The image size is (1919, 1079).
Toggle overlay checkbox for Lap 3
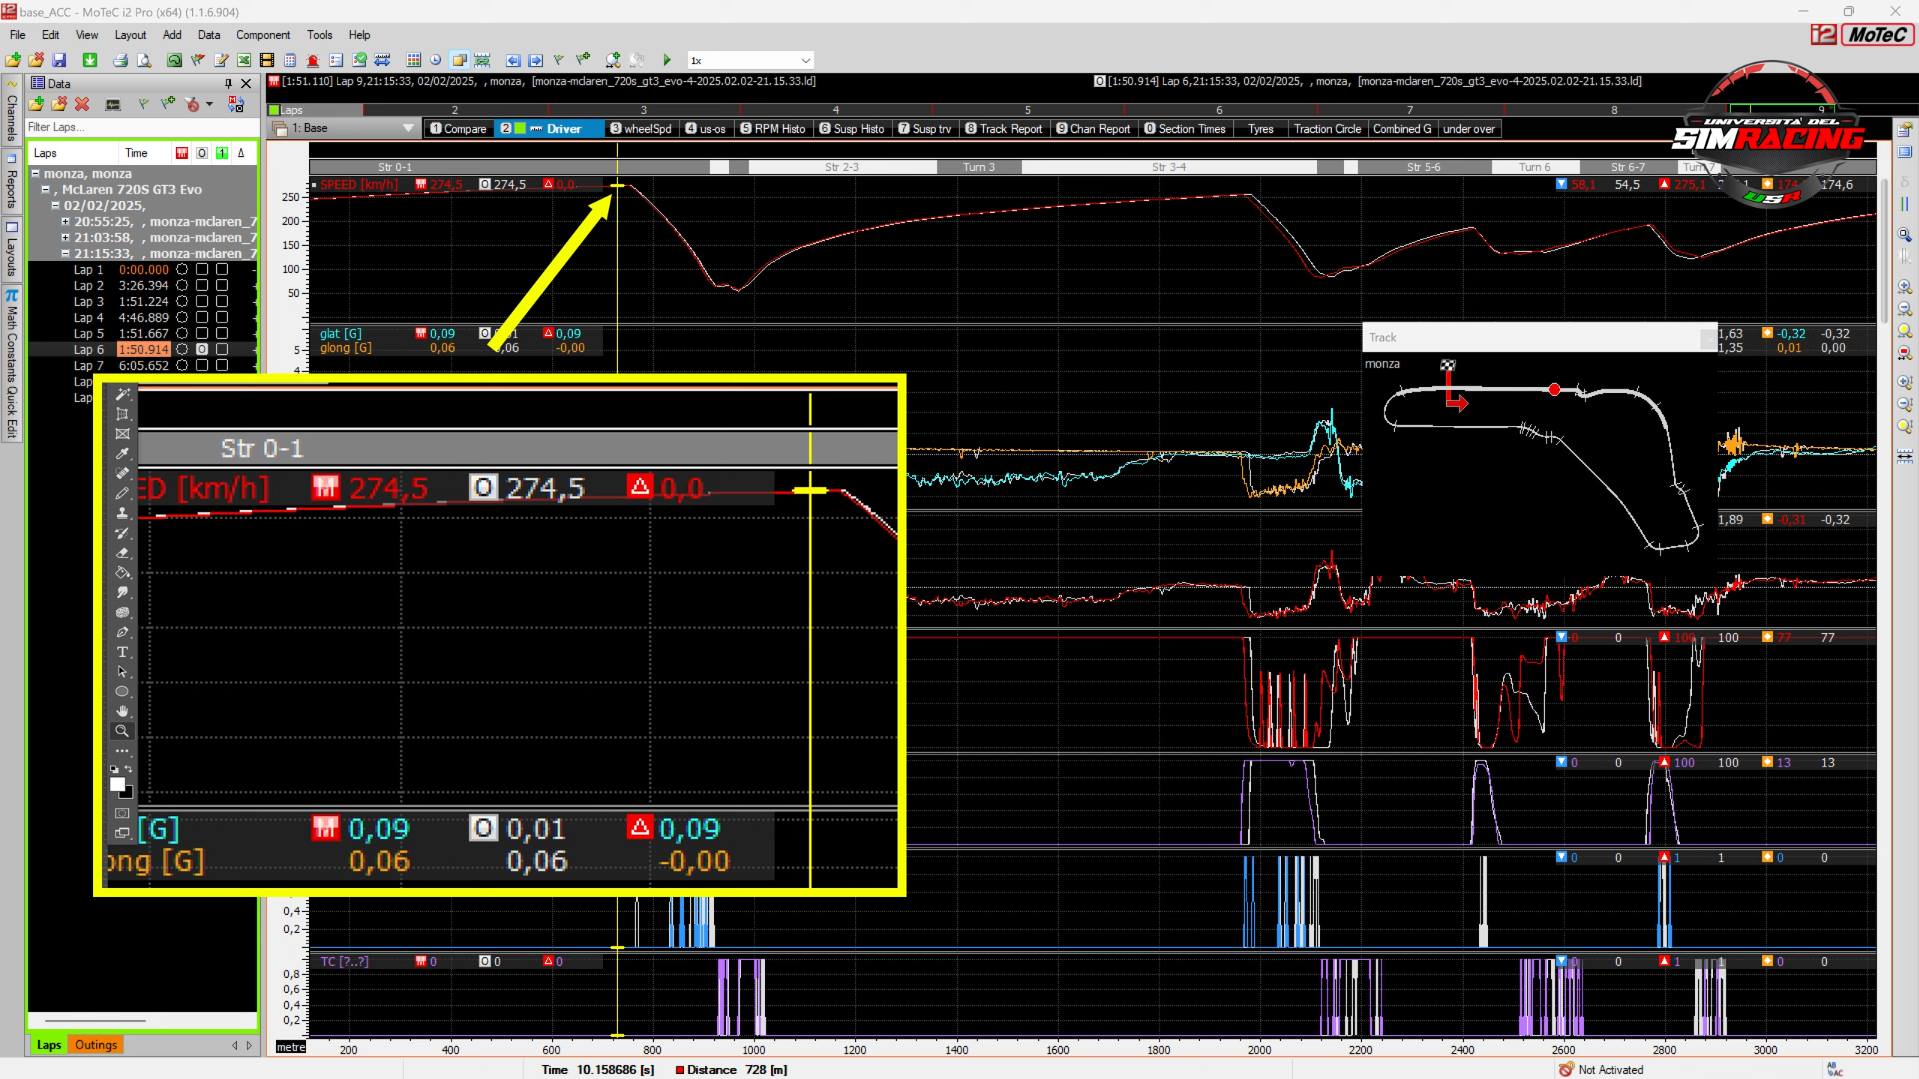click(202, 301)
